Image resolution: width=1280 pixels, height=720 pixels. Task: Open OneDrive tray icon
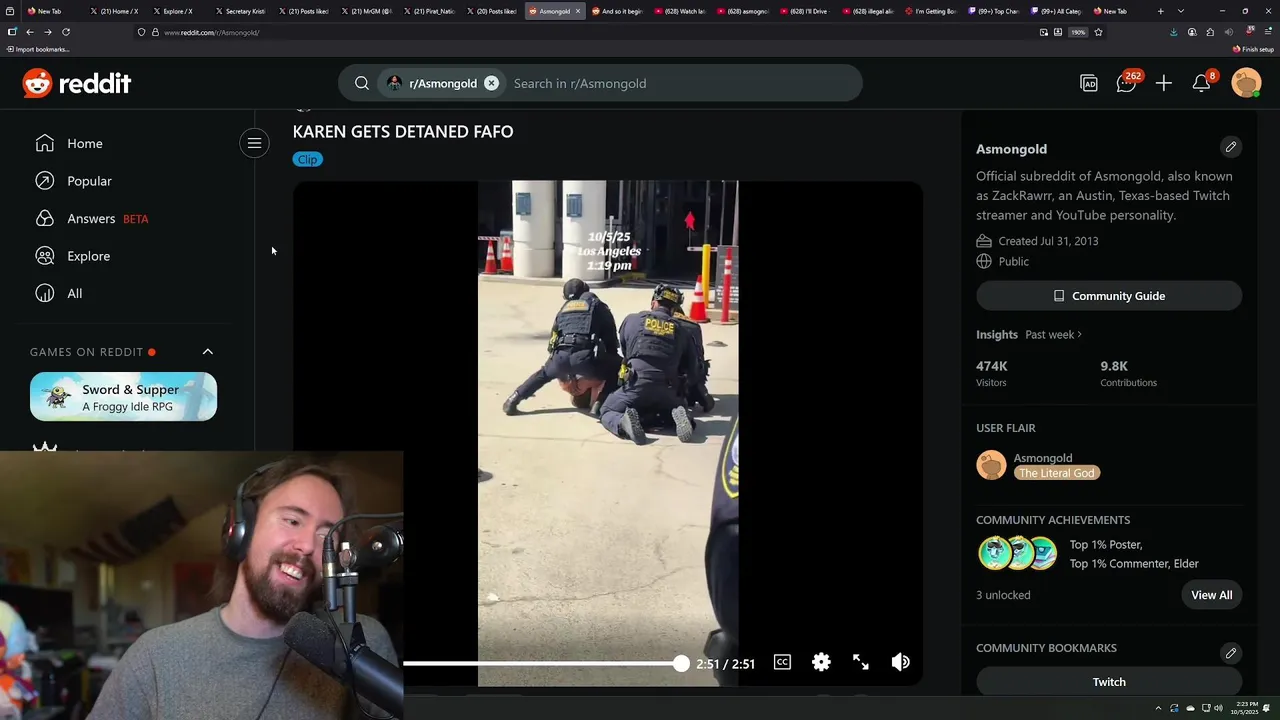tap(1189, 709)
